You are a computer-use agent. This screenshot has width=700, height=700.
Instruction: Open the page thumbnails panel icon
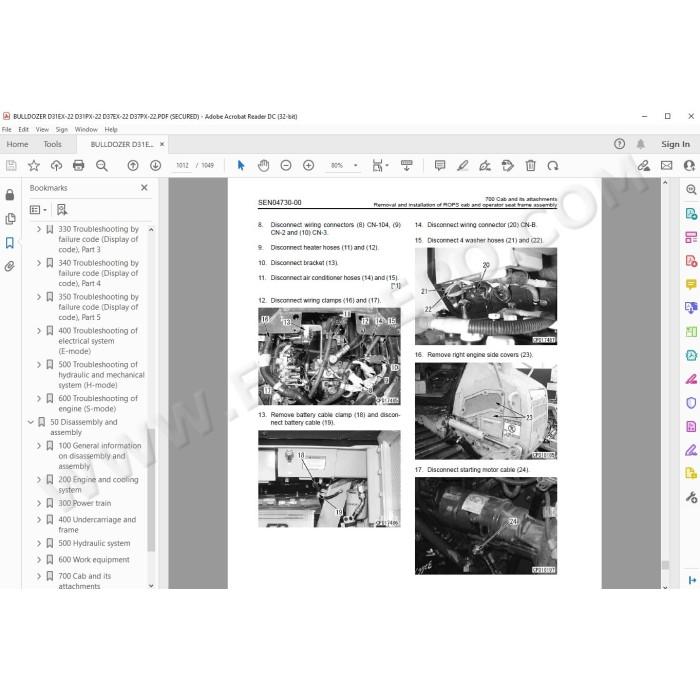(10, 219)
